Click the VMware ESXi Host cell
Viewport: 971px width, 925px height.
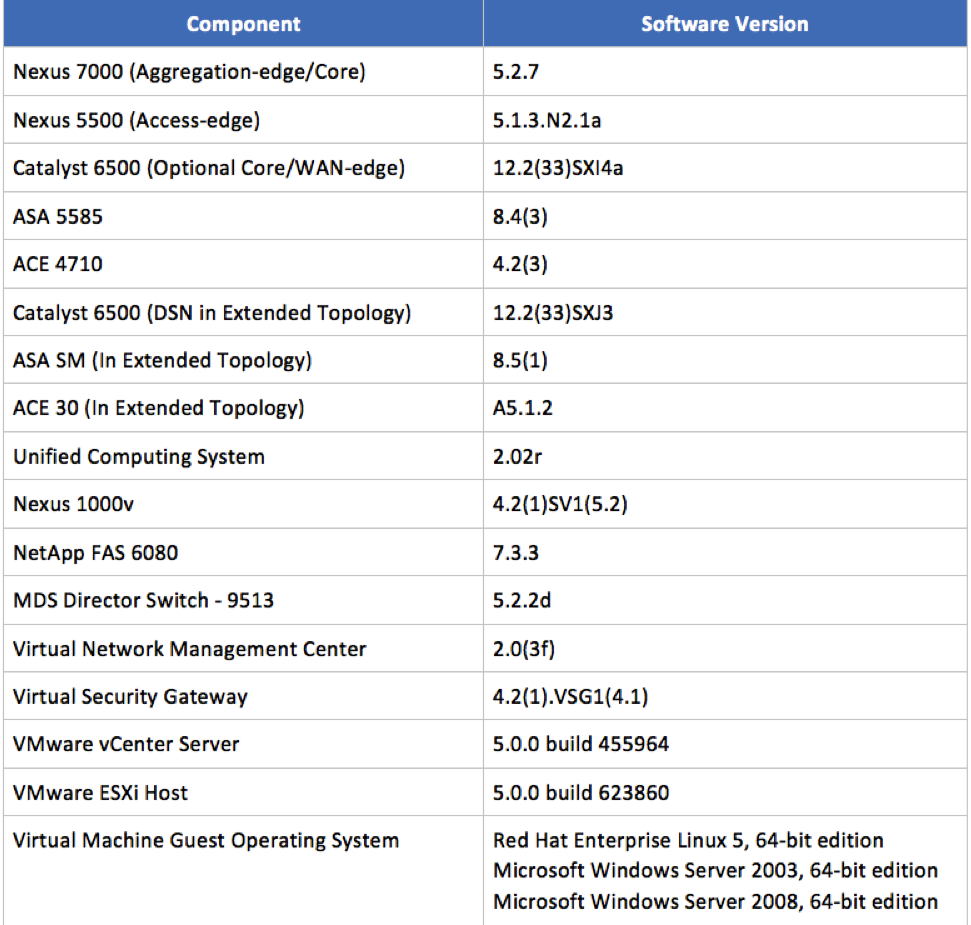100,792
